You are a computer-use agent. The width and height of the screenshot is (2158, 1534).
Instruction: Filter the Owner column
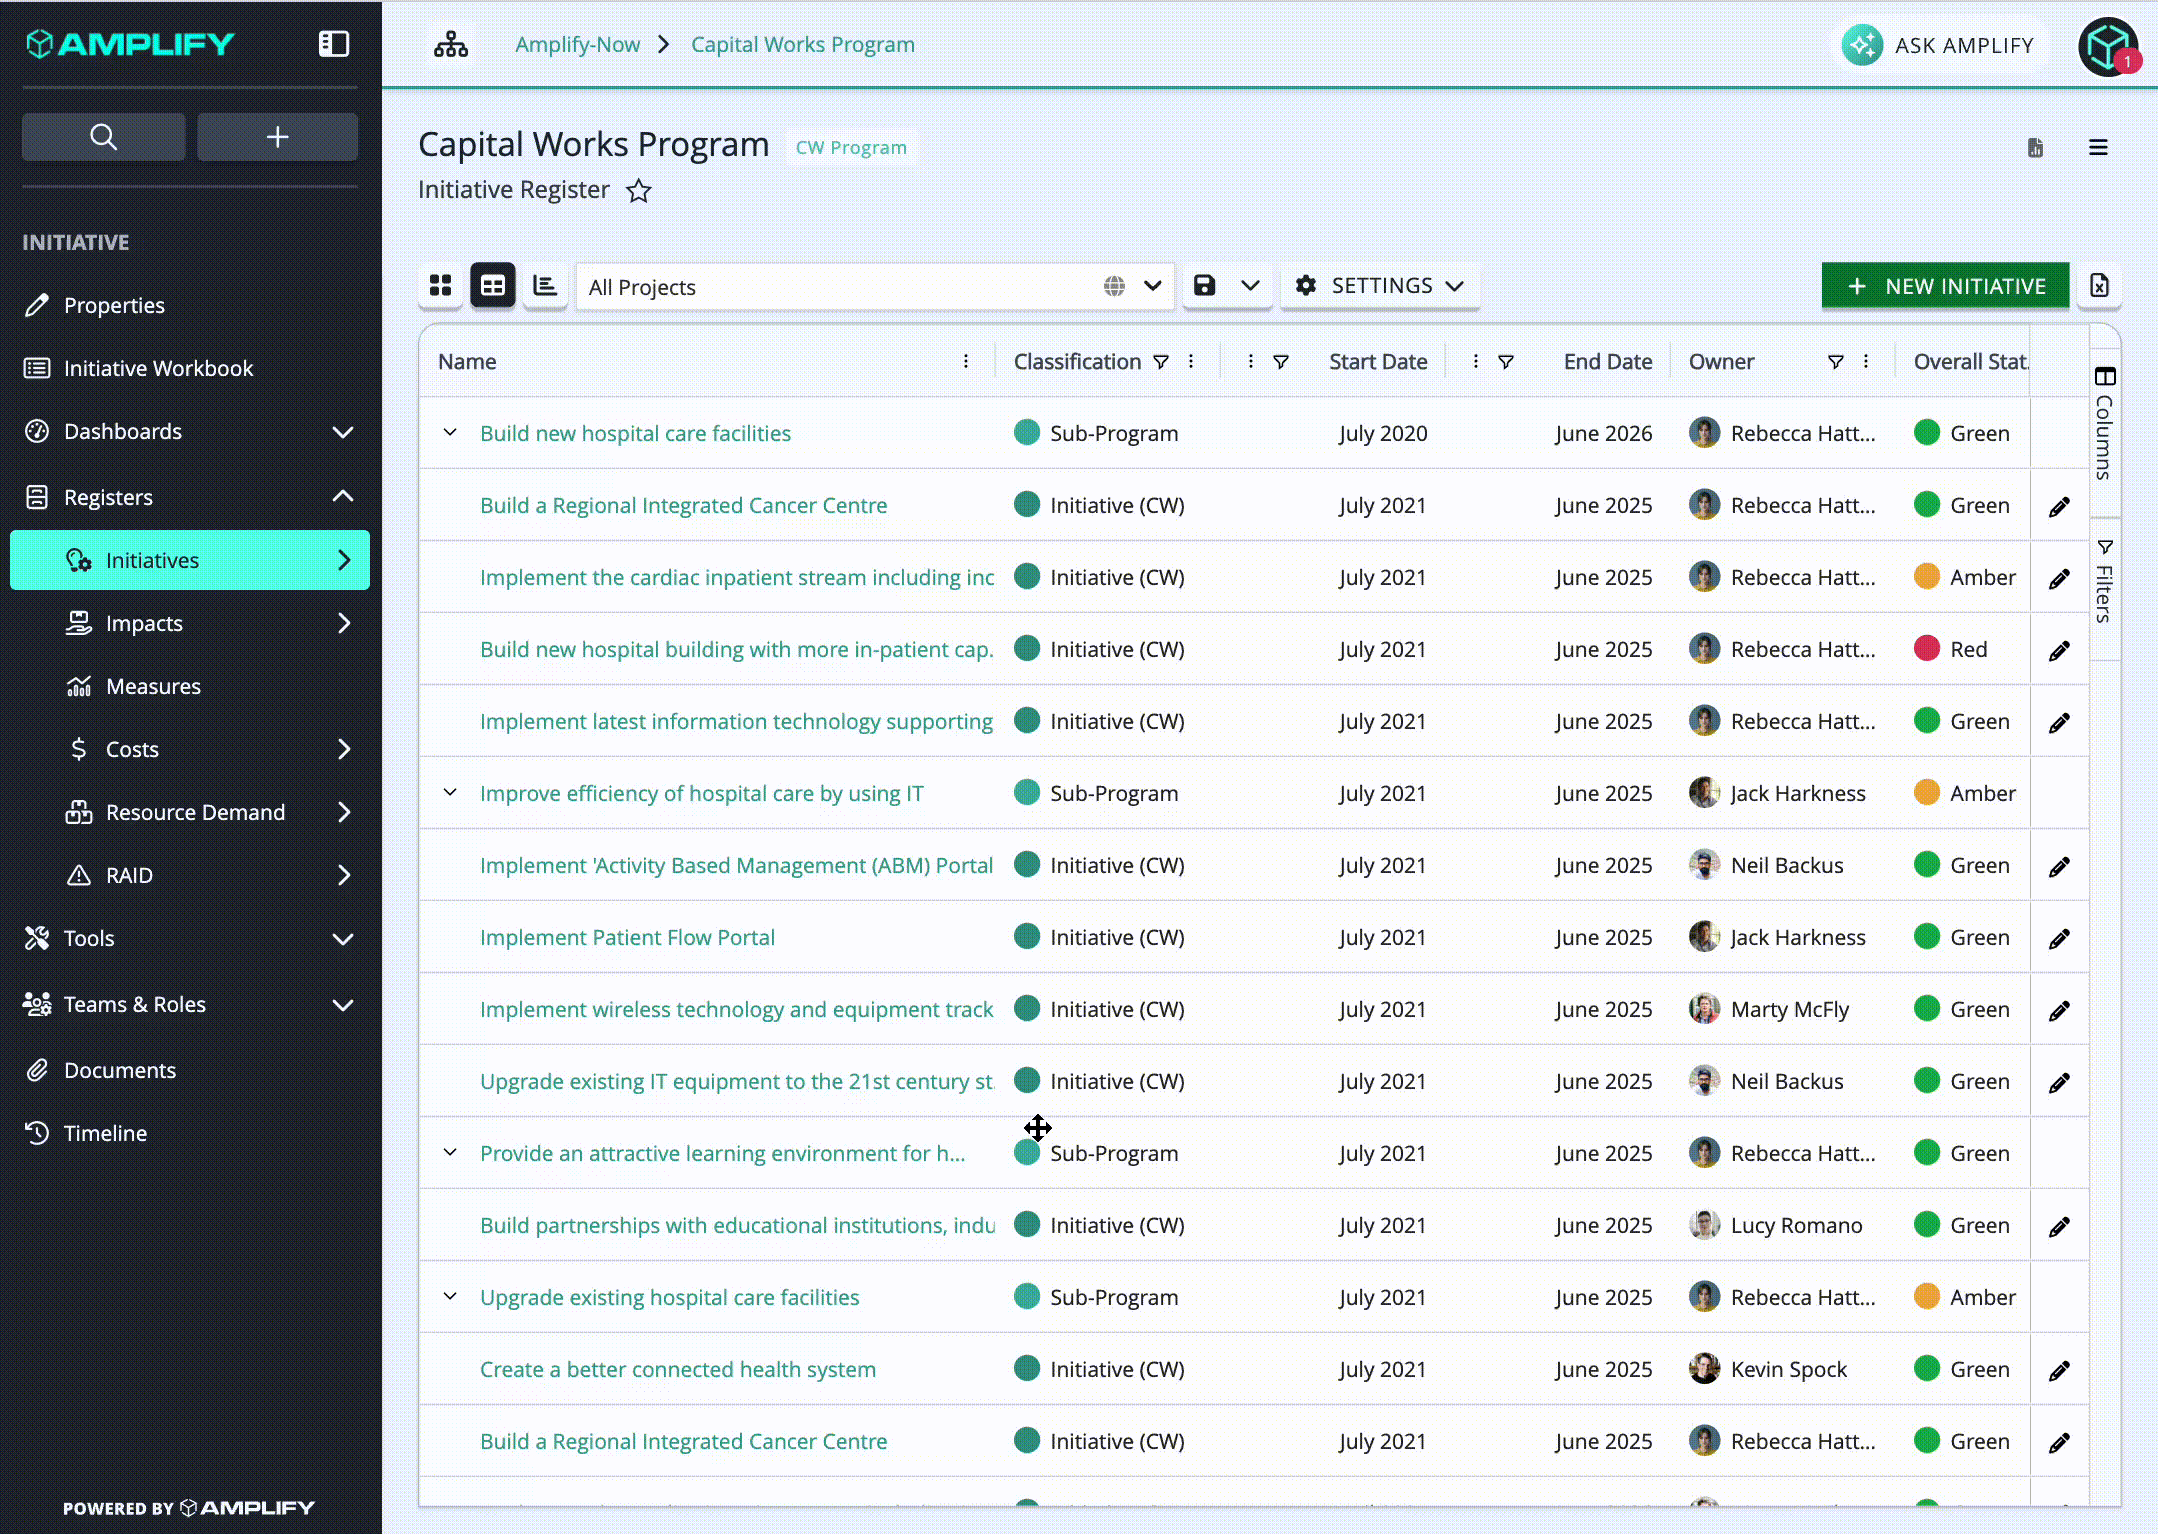1836,362
